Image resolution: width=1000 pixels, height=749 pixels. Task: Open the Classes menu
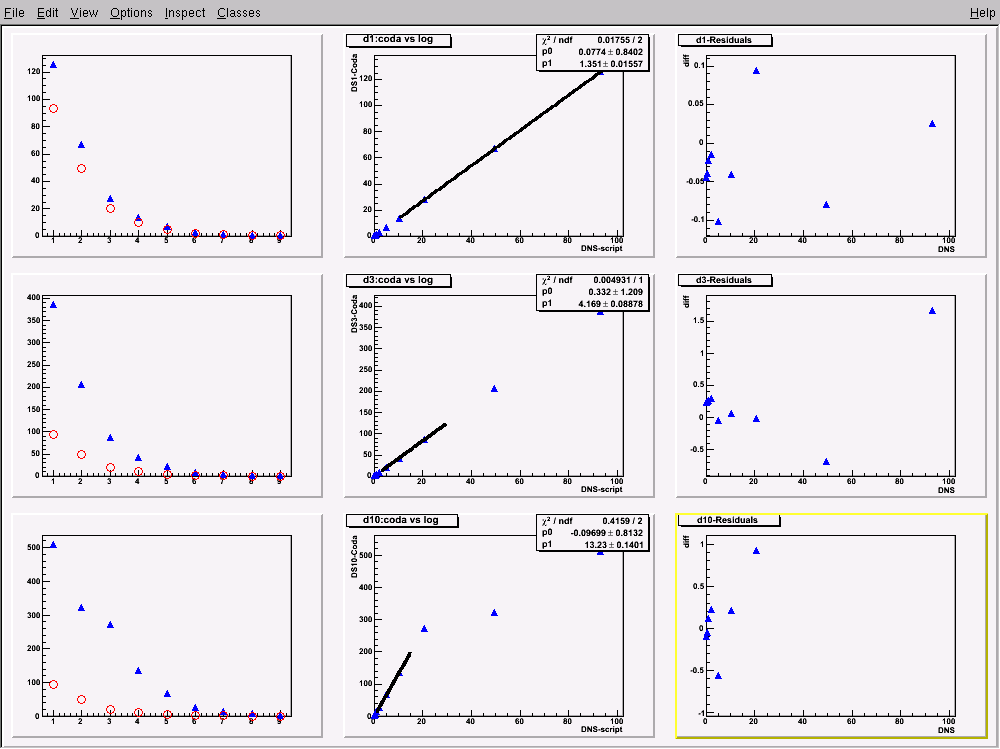[239, 12]
